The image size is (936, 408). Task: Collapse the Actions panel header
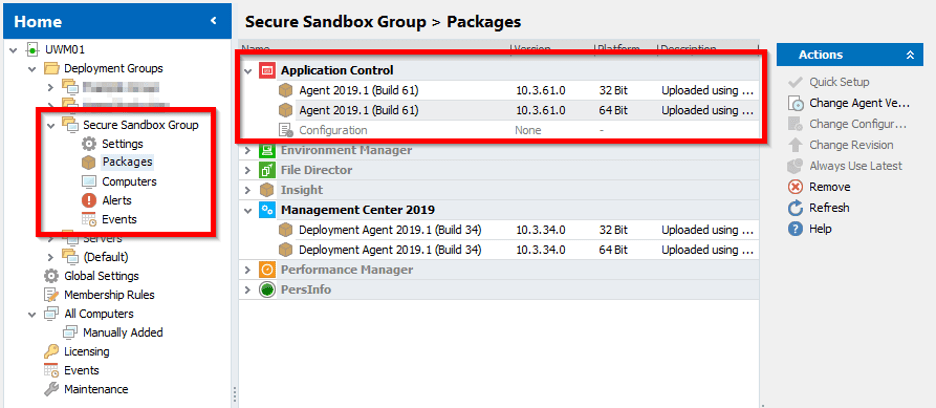tap(909, 55)
